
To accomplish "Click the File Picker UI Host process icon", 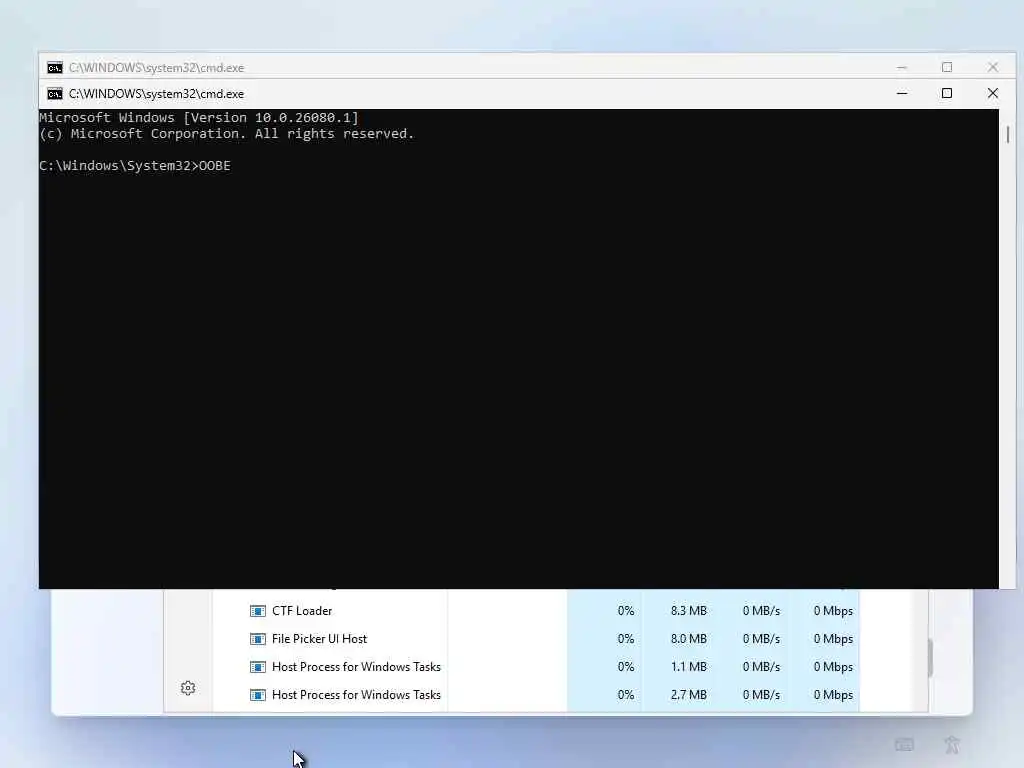I will tap(258, 639).
